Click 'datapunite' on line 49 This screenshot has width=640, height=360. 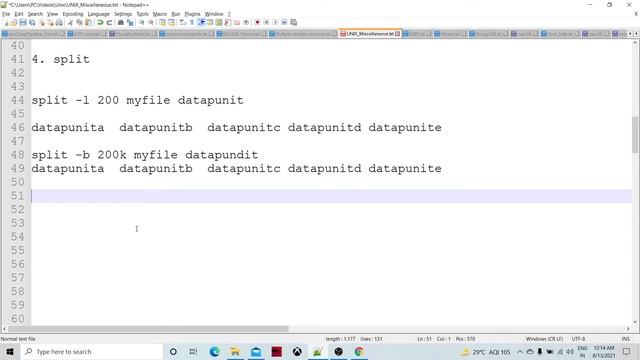(x=405, y=168)
